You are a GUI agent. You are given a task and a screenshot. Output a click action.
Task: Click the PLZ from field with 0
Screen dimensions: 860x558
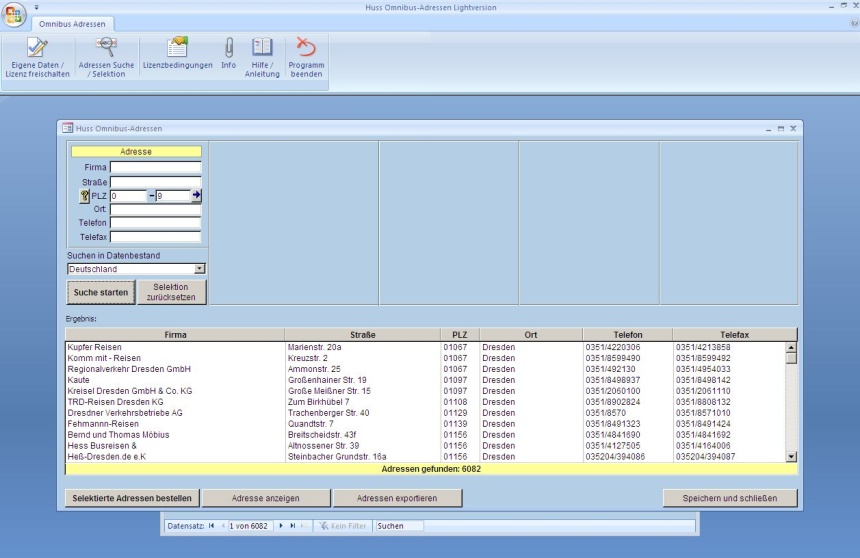129,196
